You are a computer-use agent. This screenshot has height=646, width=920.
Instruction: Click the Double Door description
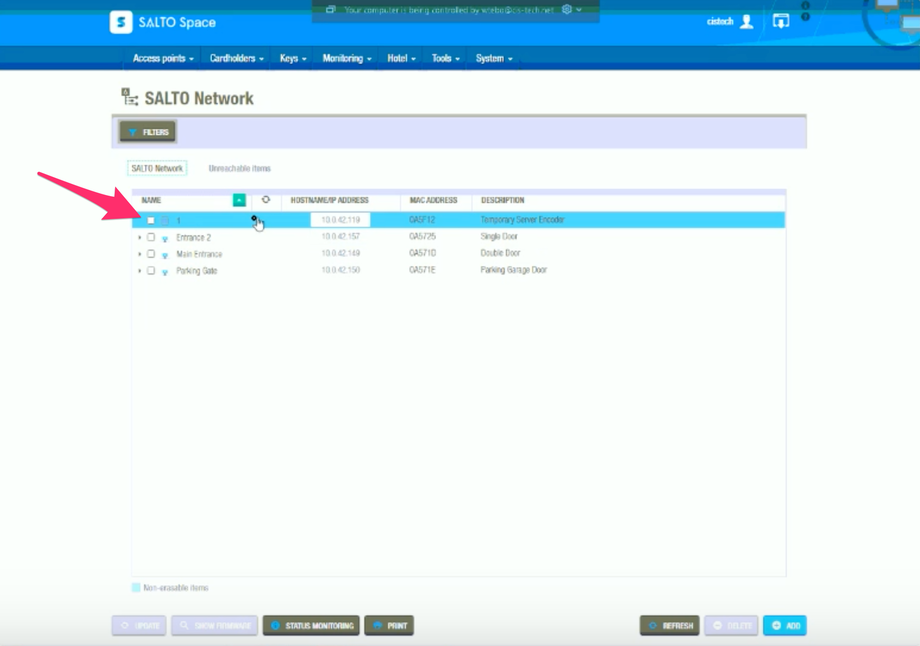(x=500, y=253)
